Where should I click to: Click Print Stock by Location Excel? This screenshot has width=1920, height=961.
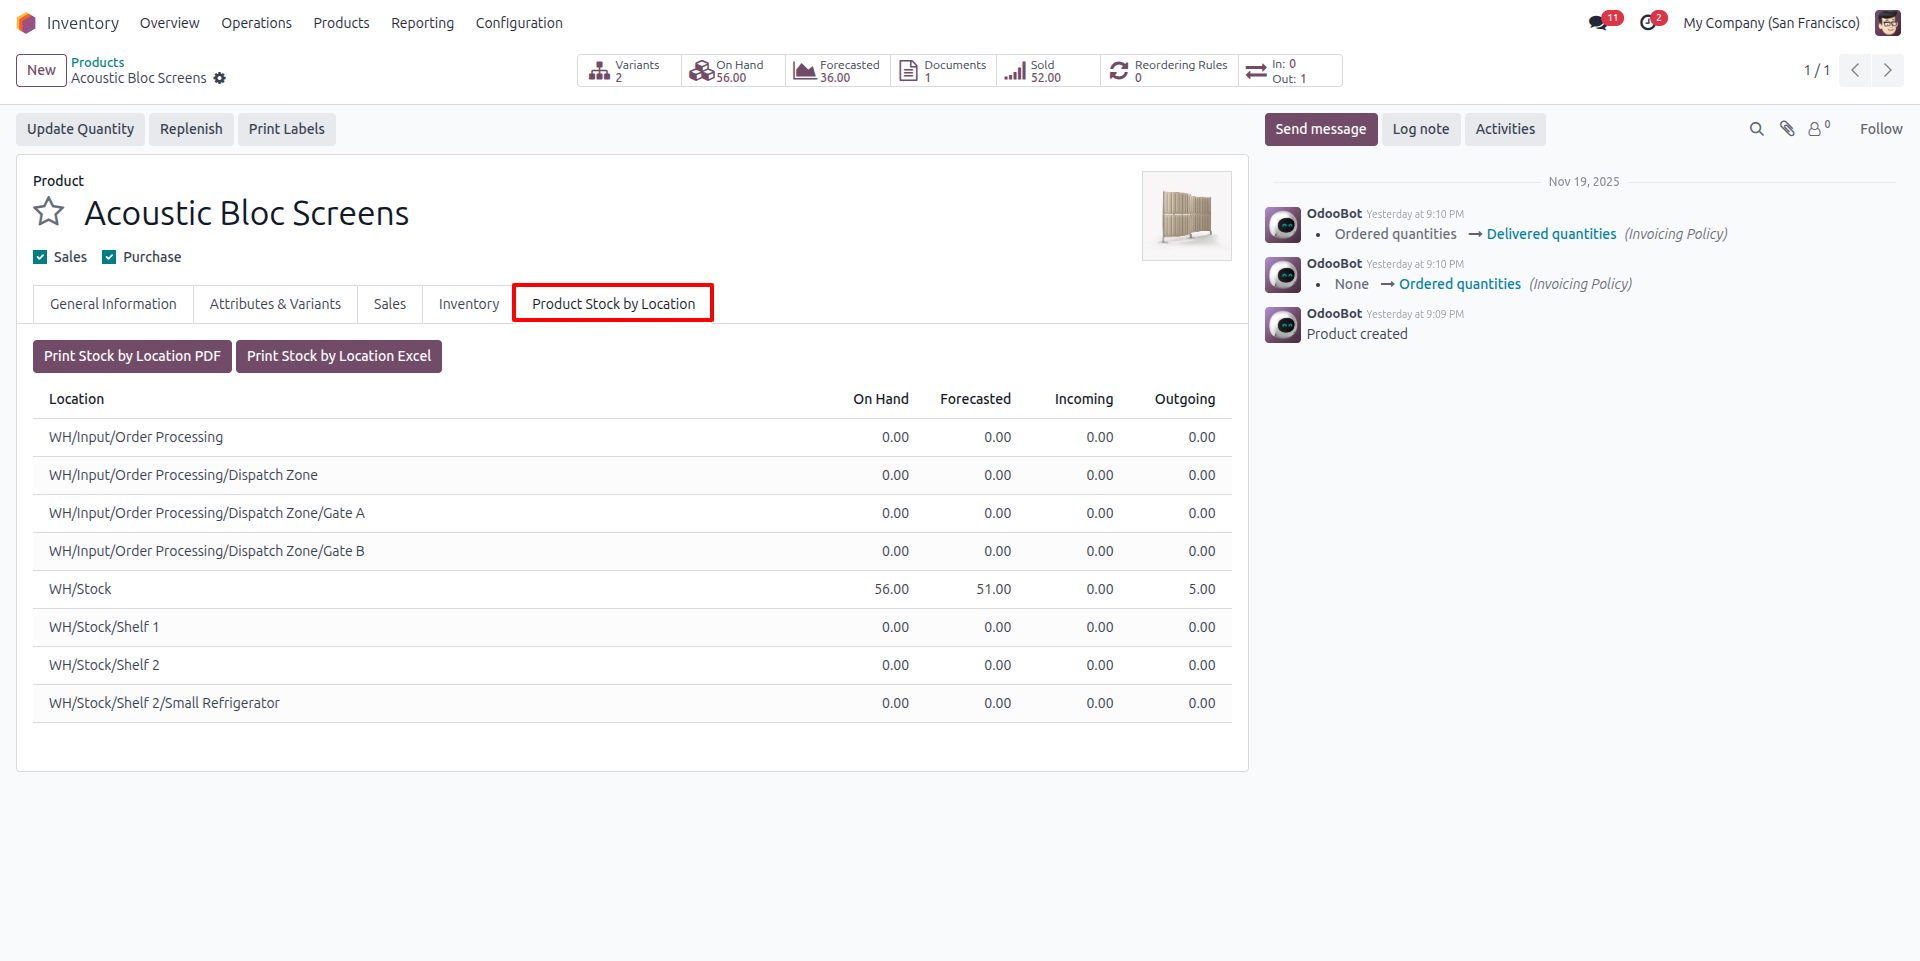point(339,356)
